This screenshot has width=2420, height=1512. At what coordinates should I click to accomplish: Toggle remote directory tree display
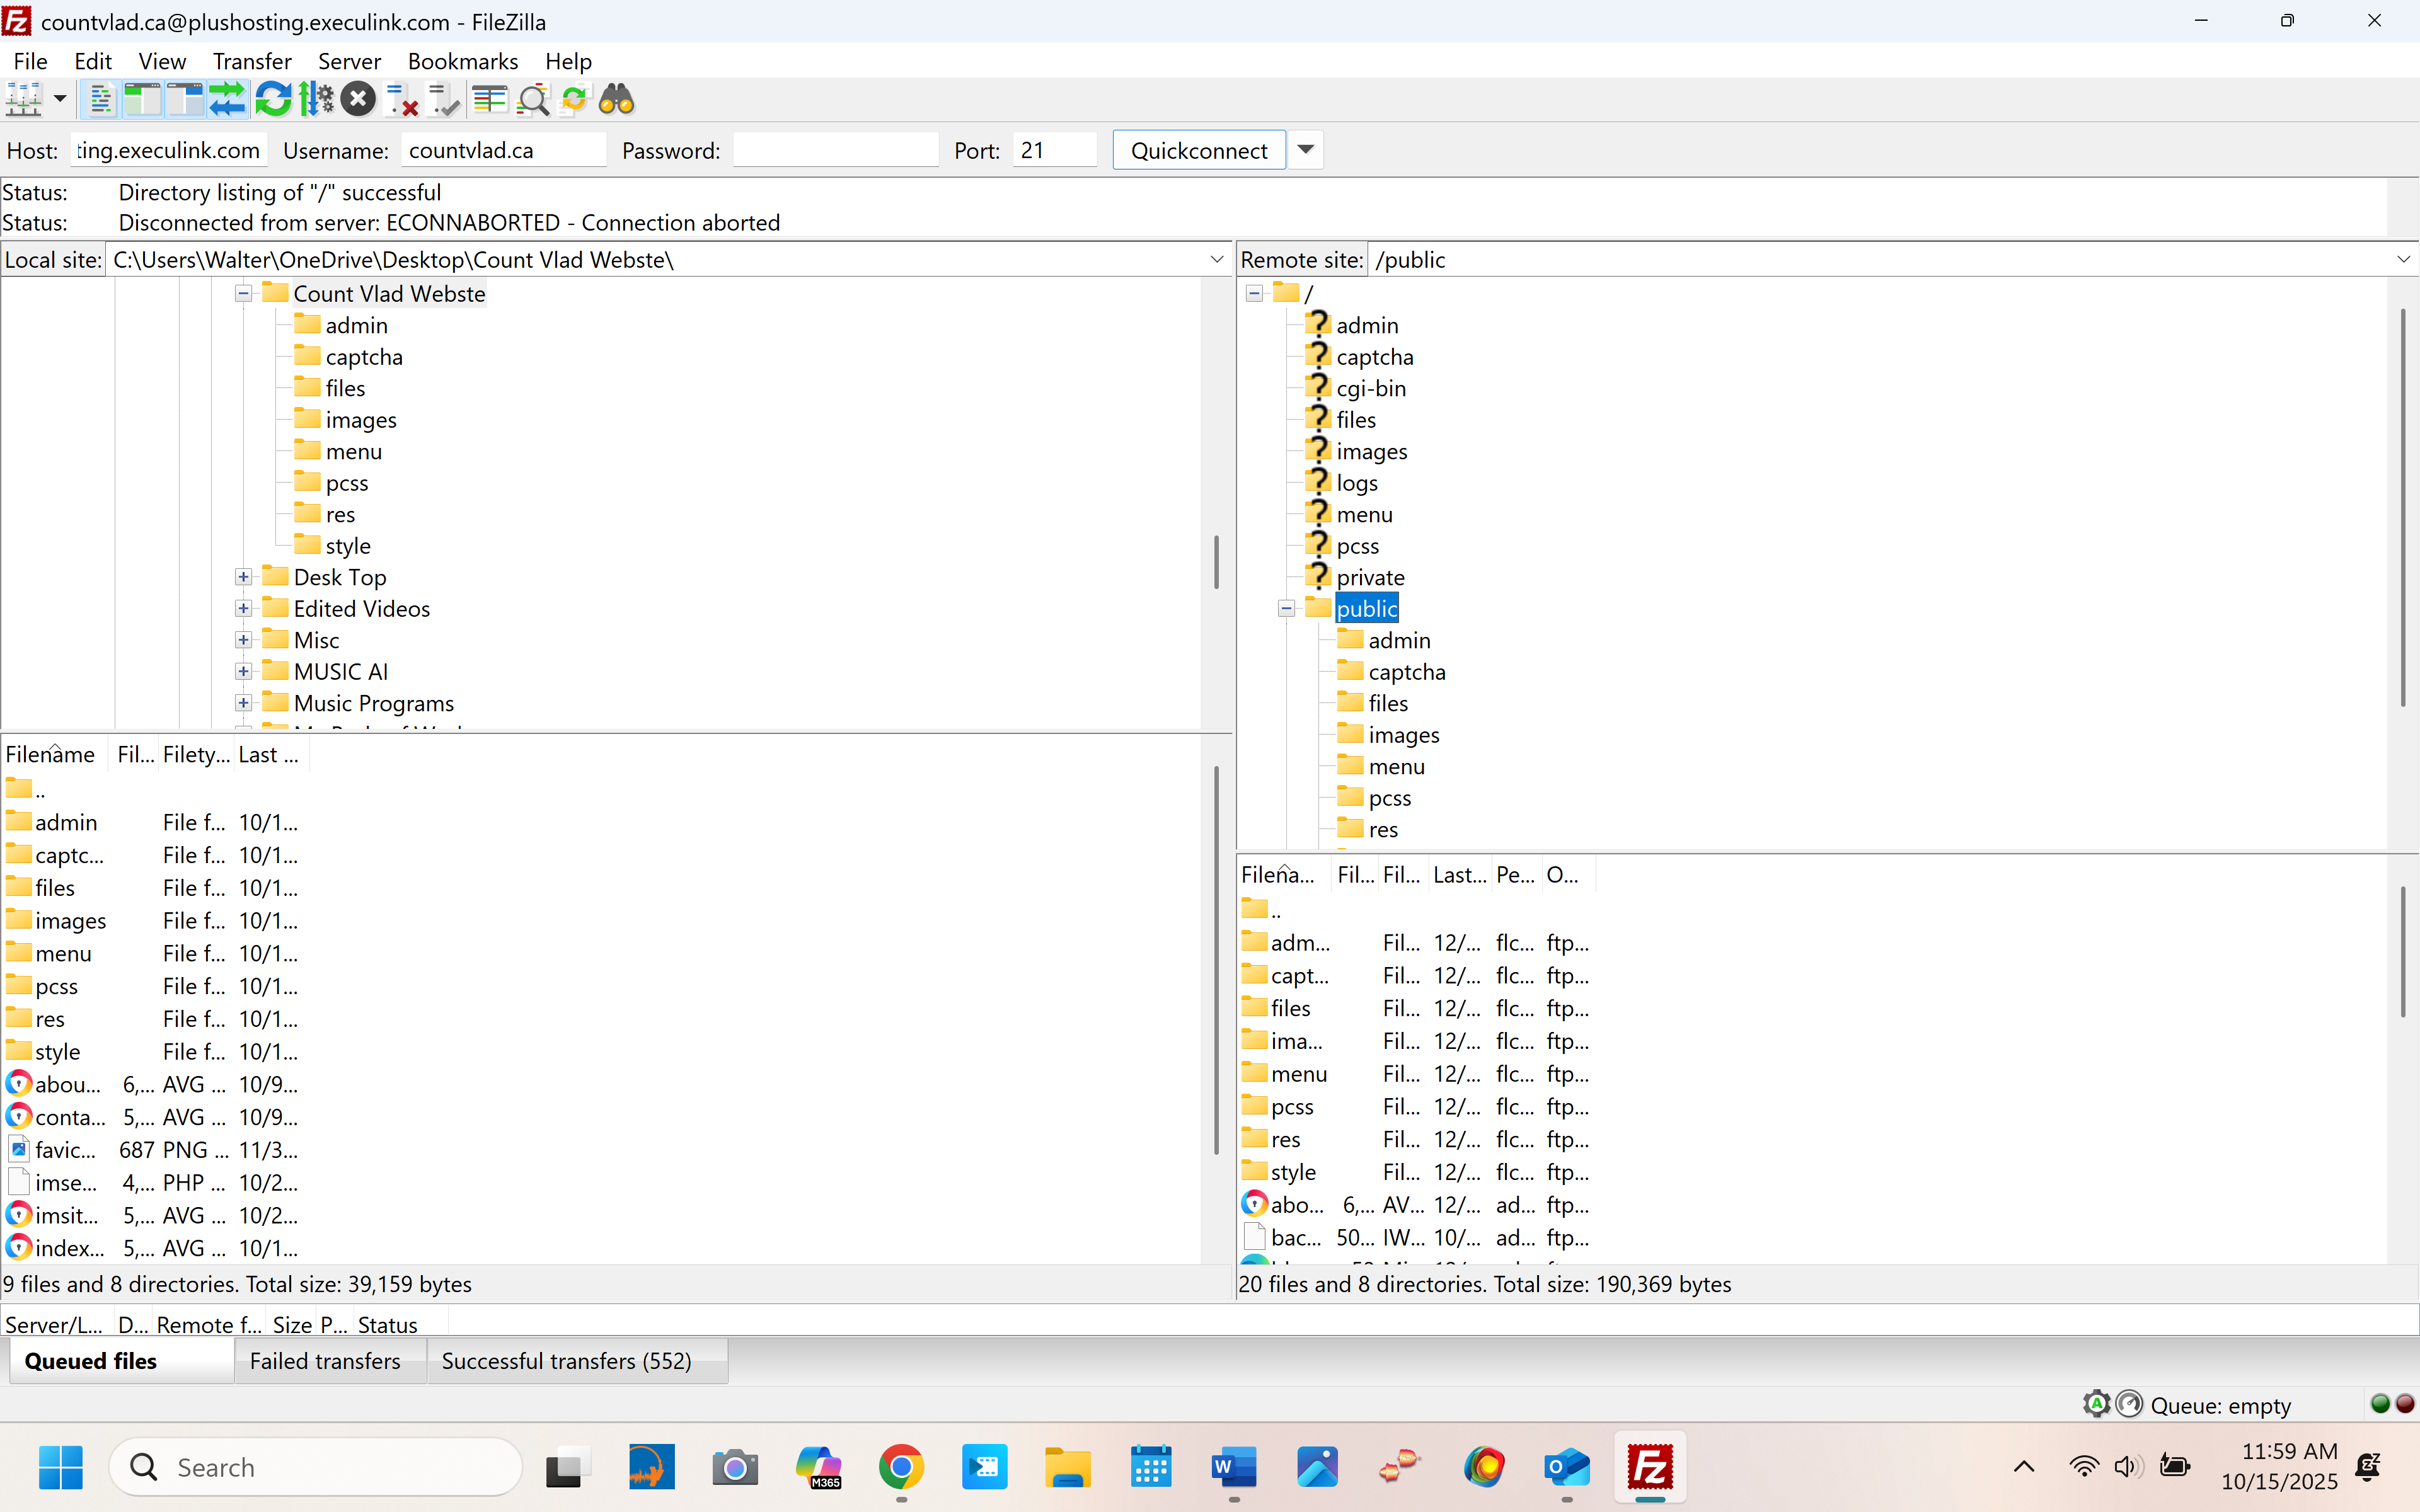(x=185, y=99)
